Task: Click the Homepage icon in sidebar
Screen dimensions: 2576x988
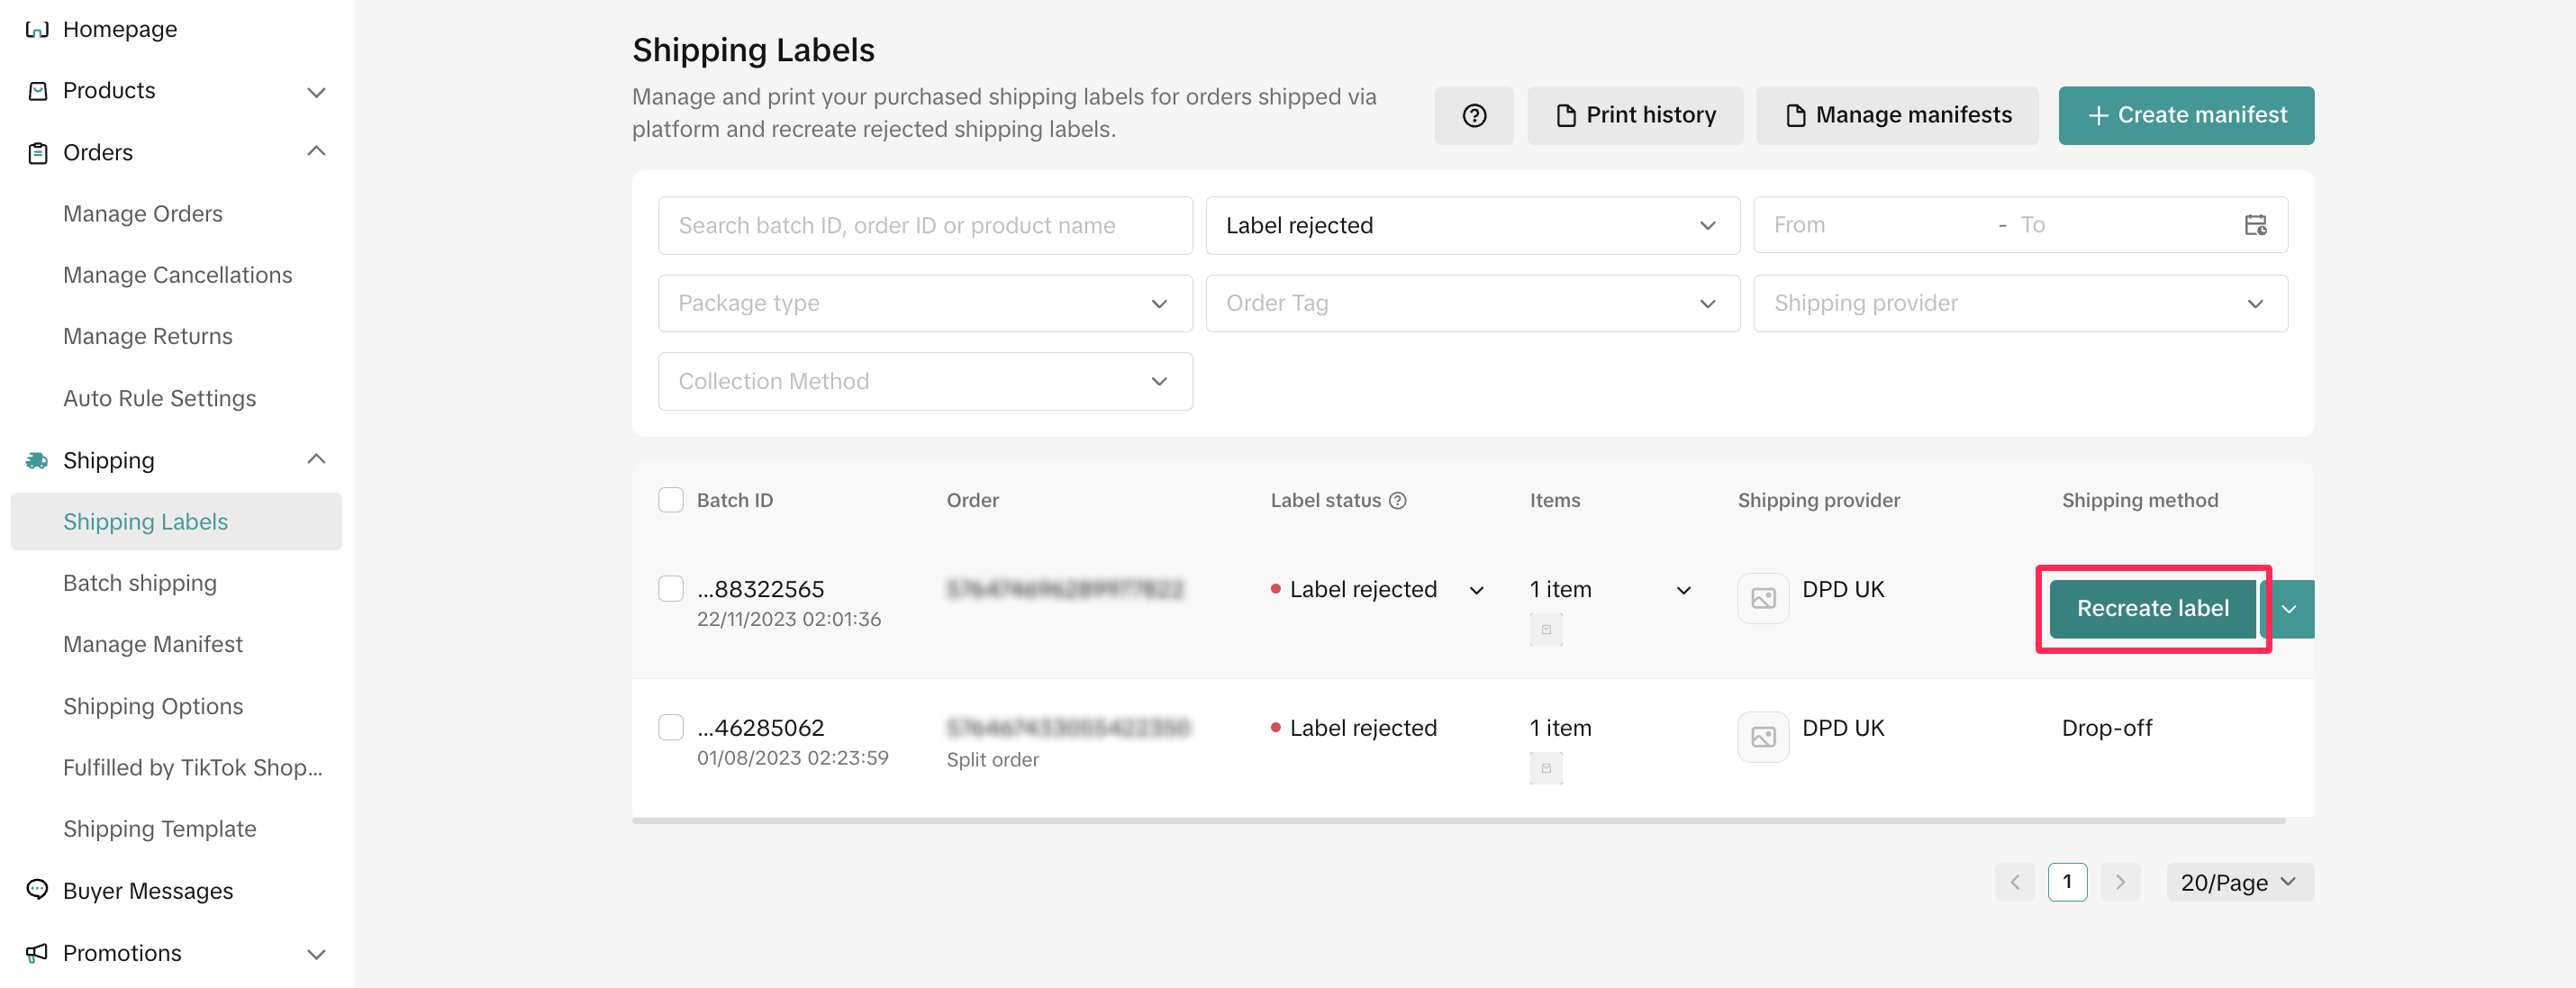Action: pos(37,29)
